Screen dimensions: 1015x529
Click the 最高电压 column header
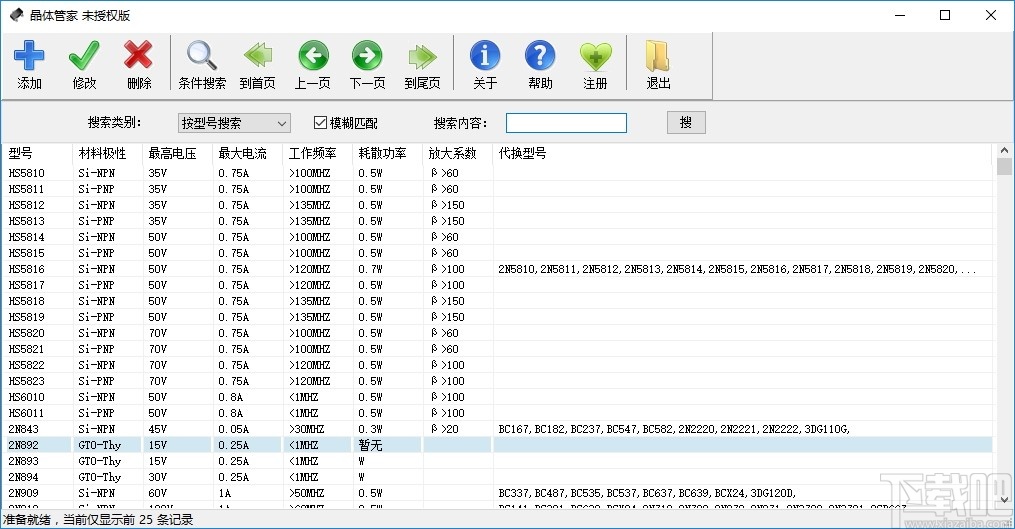coord(172,153)
